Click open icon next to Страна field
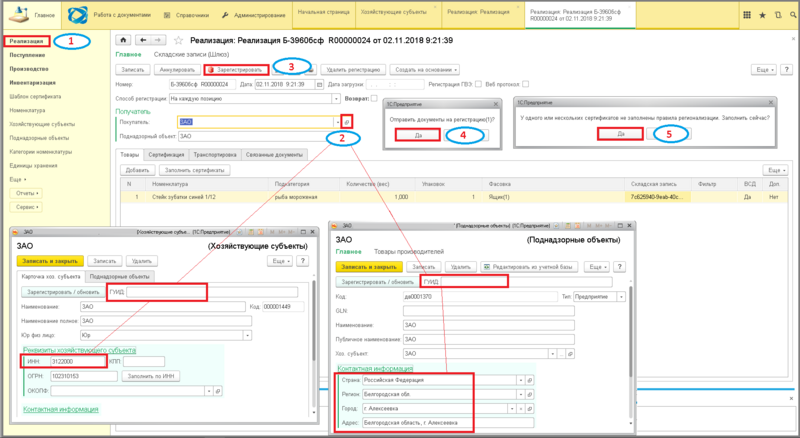 [x=530, y=380]
